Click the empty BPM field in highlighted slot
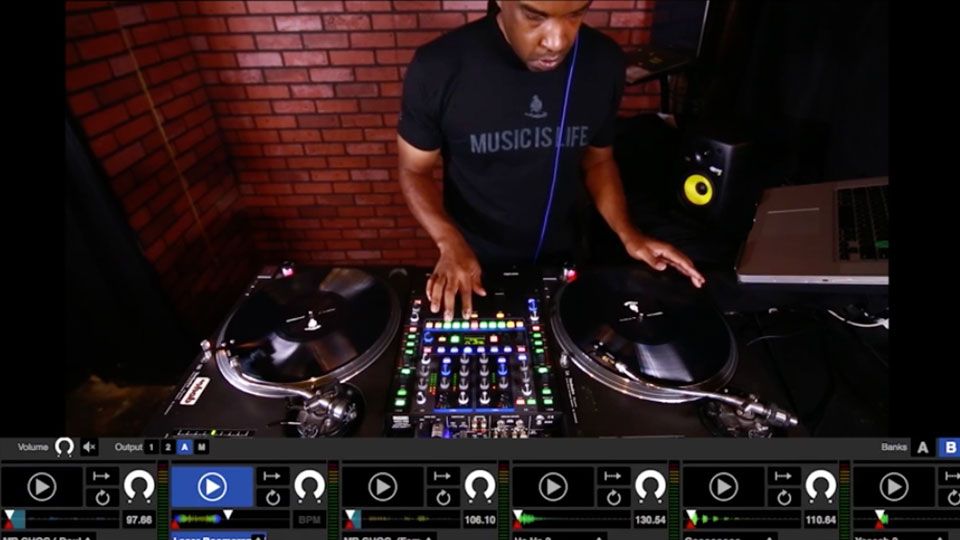The height and width of the screenshot is (540, 960). pyautogui.click(x=309, y=520)
